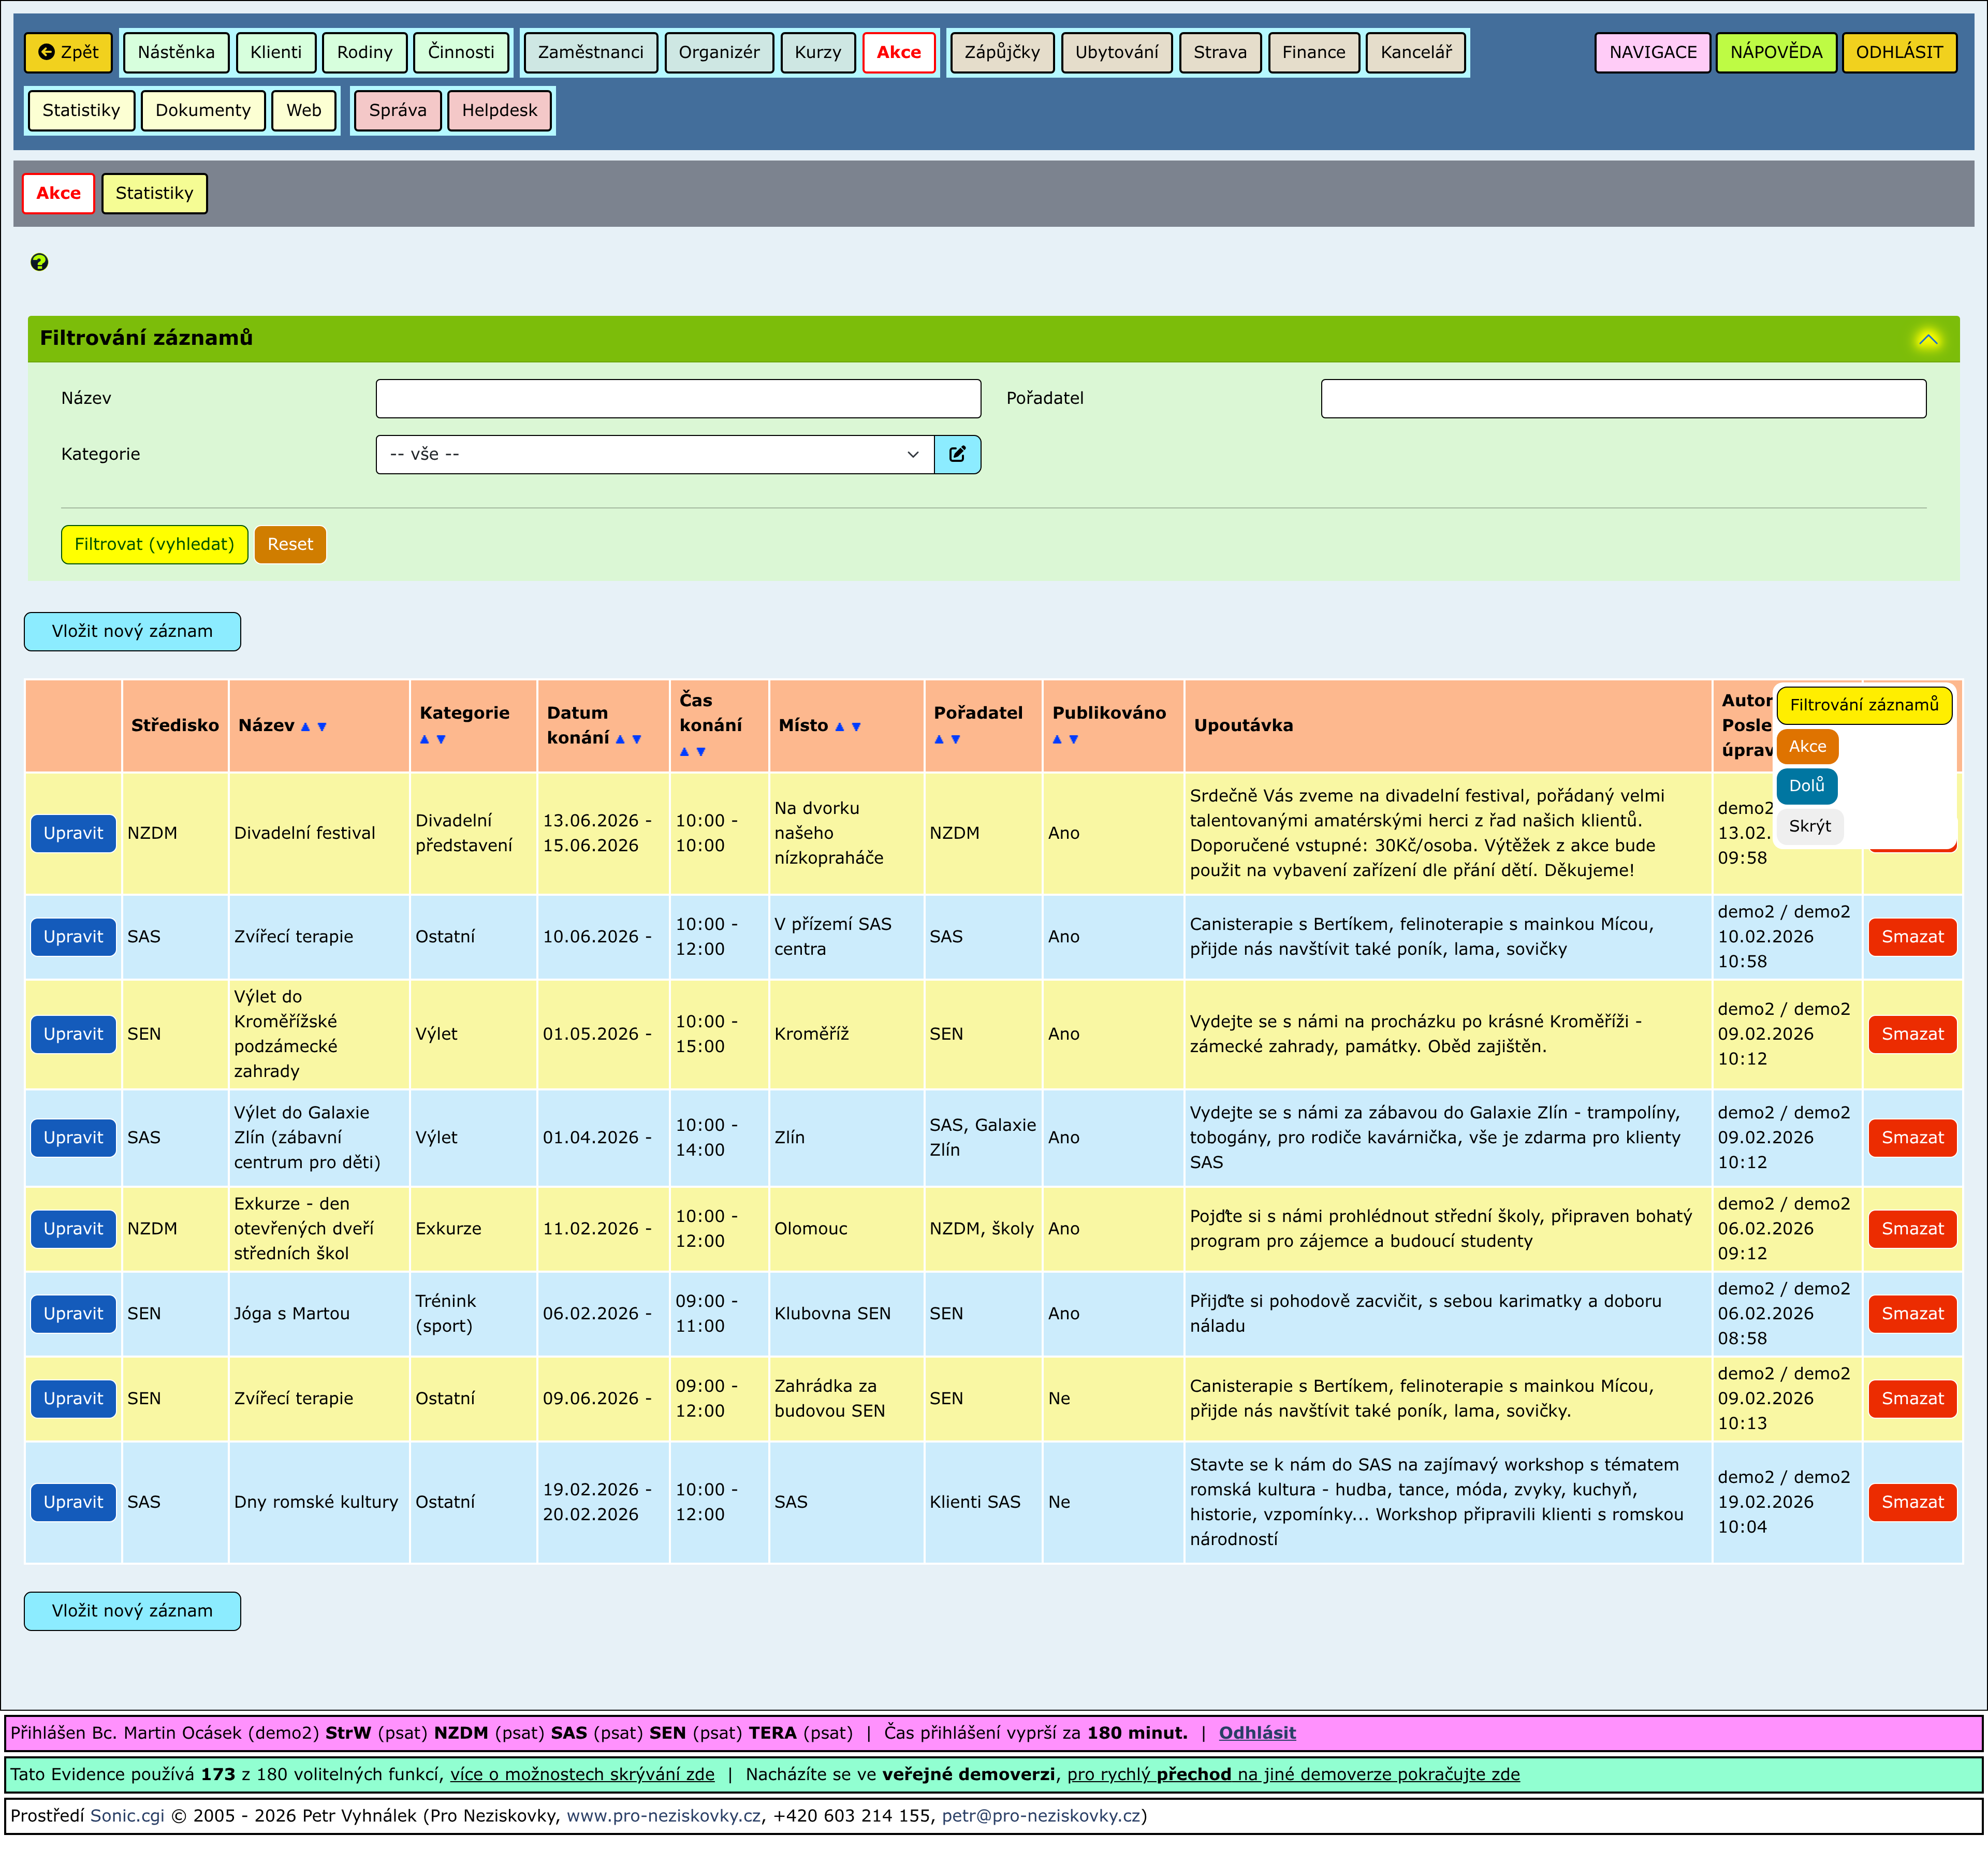Screen dimensions: 1988x1864
Task: Click the Reset filter button
Action: (290, 544)
